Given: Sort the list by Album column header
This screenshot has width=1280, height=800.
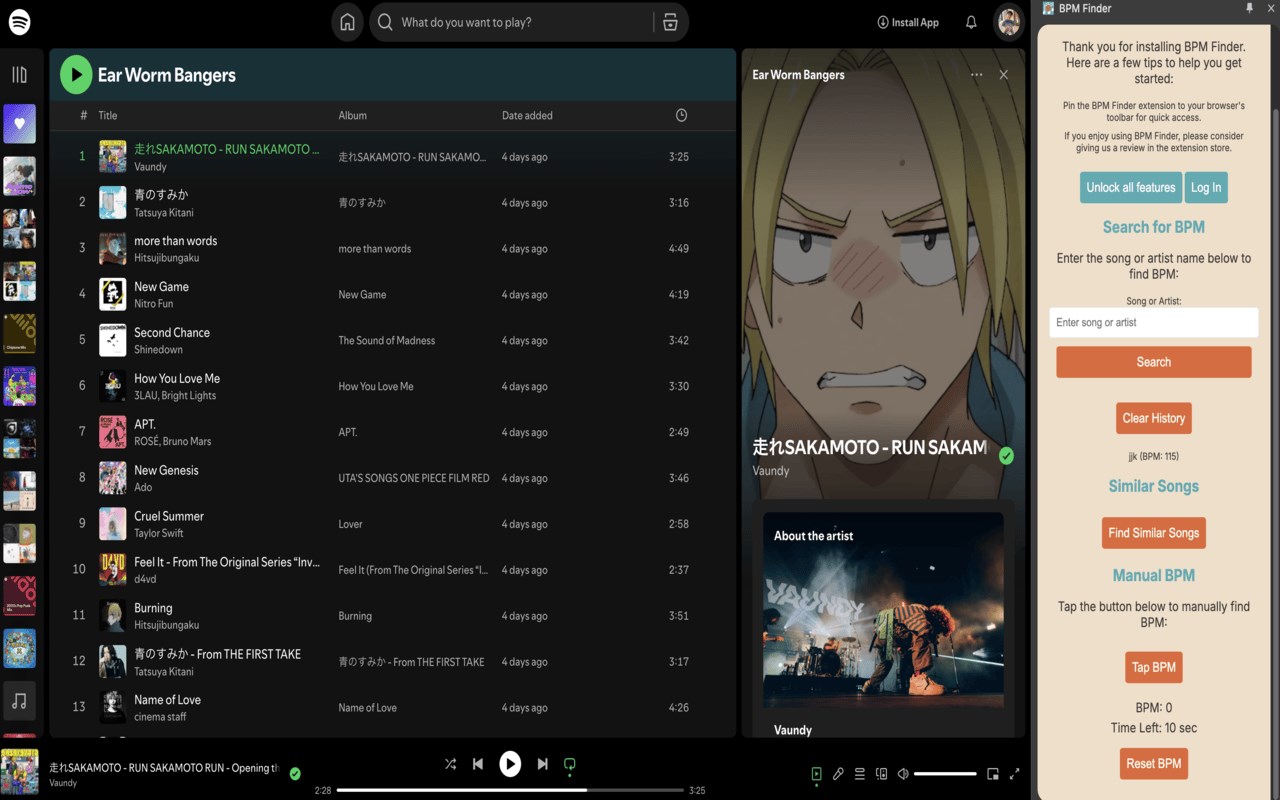Looking at the screenshot, I should 353,115.
